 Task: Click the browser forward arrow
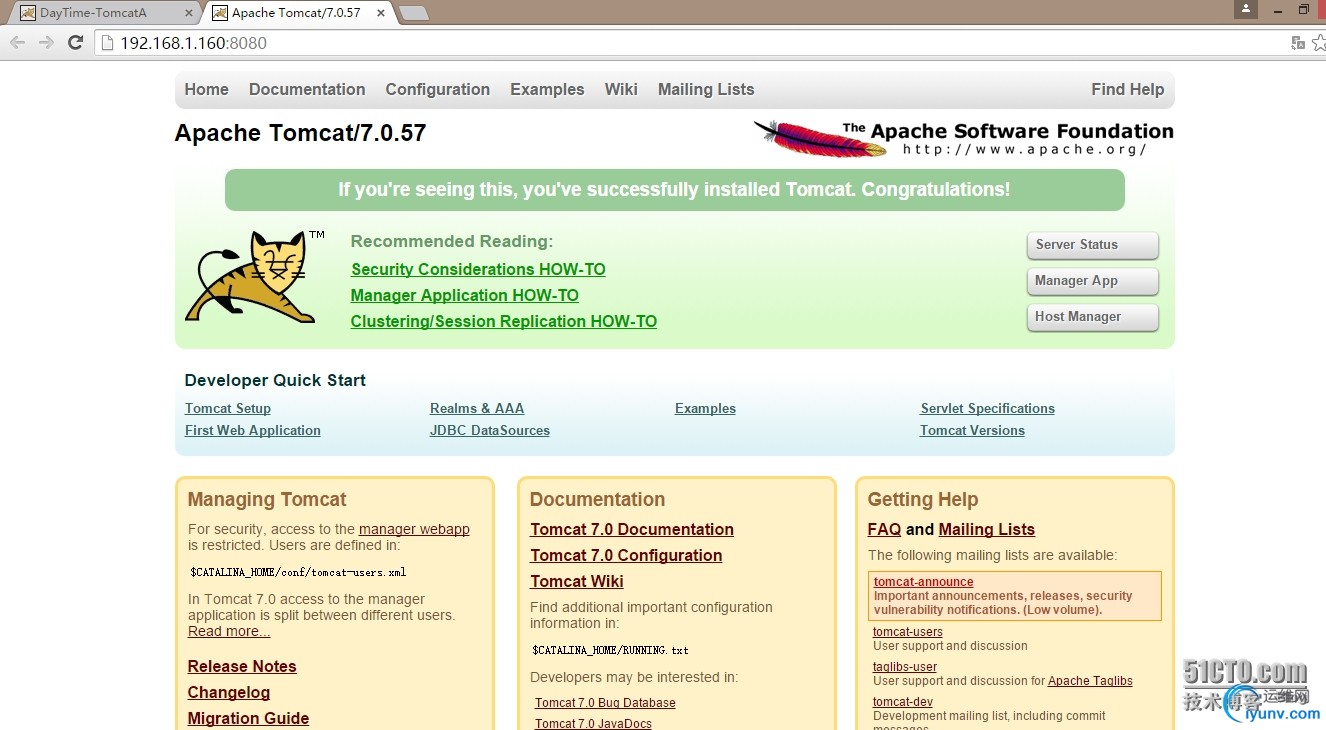click(46, 42)
